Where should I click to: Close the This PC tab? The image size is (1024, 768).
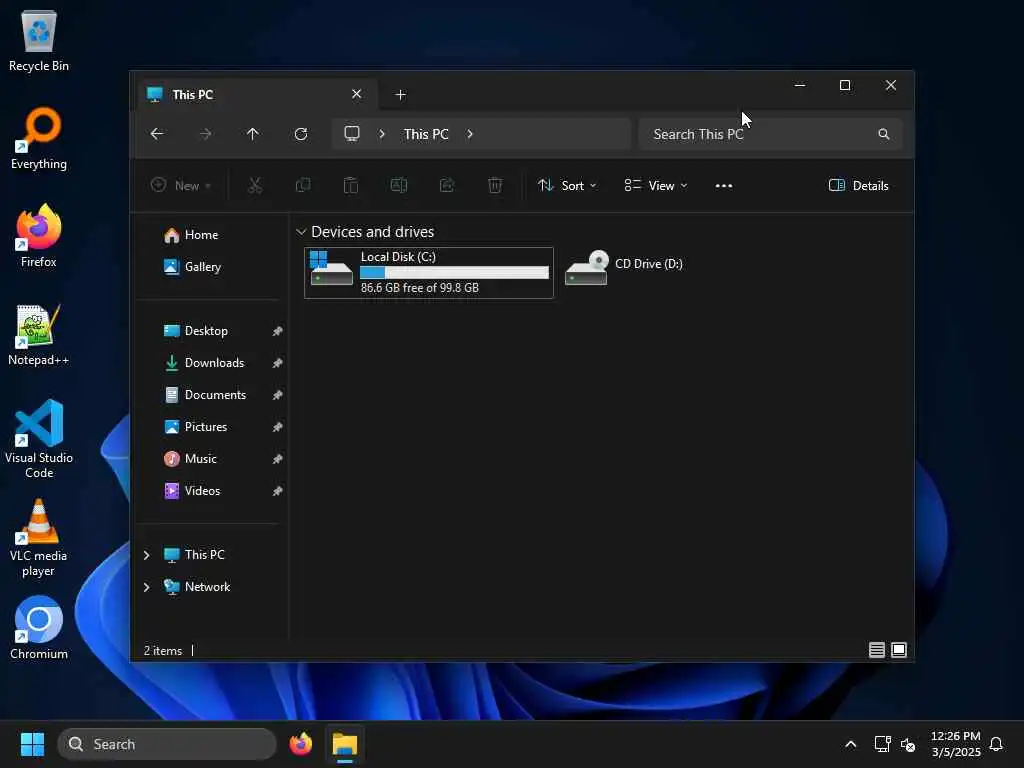click(357, 94)
